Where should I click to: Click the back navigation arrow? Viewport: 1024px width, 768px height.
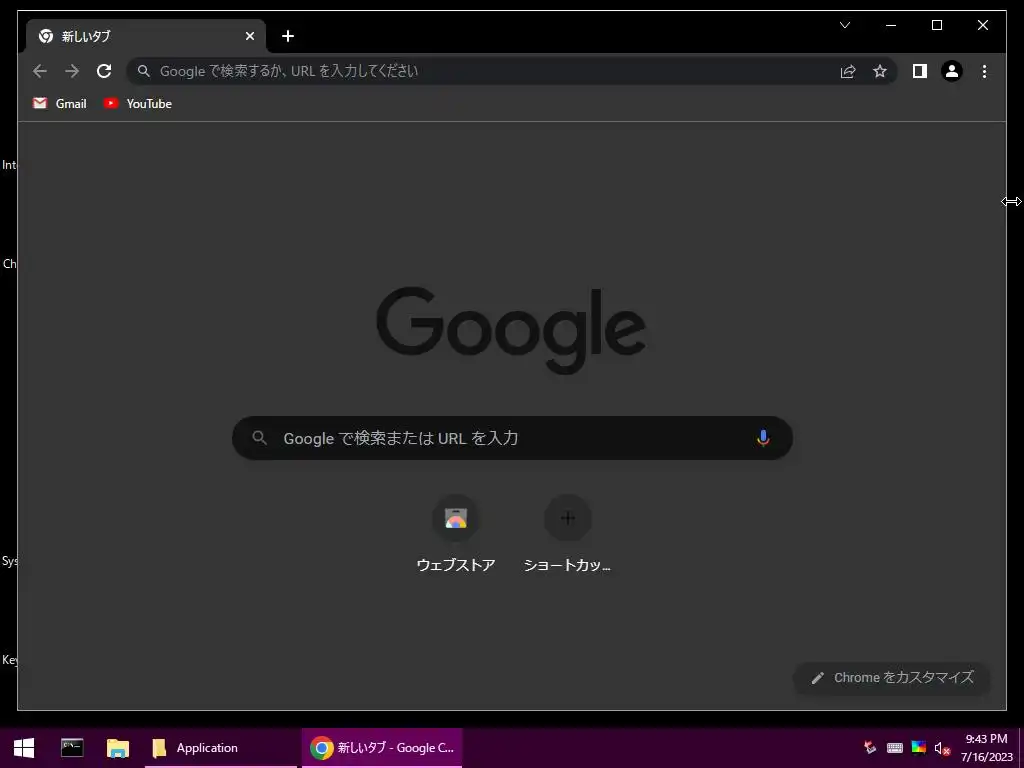(40, 71)
